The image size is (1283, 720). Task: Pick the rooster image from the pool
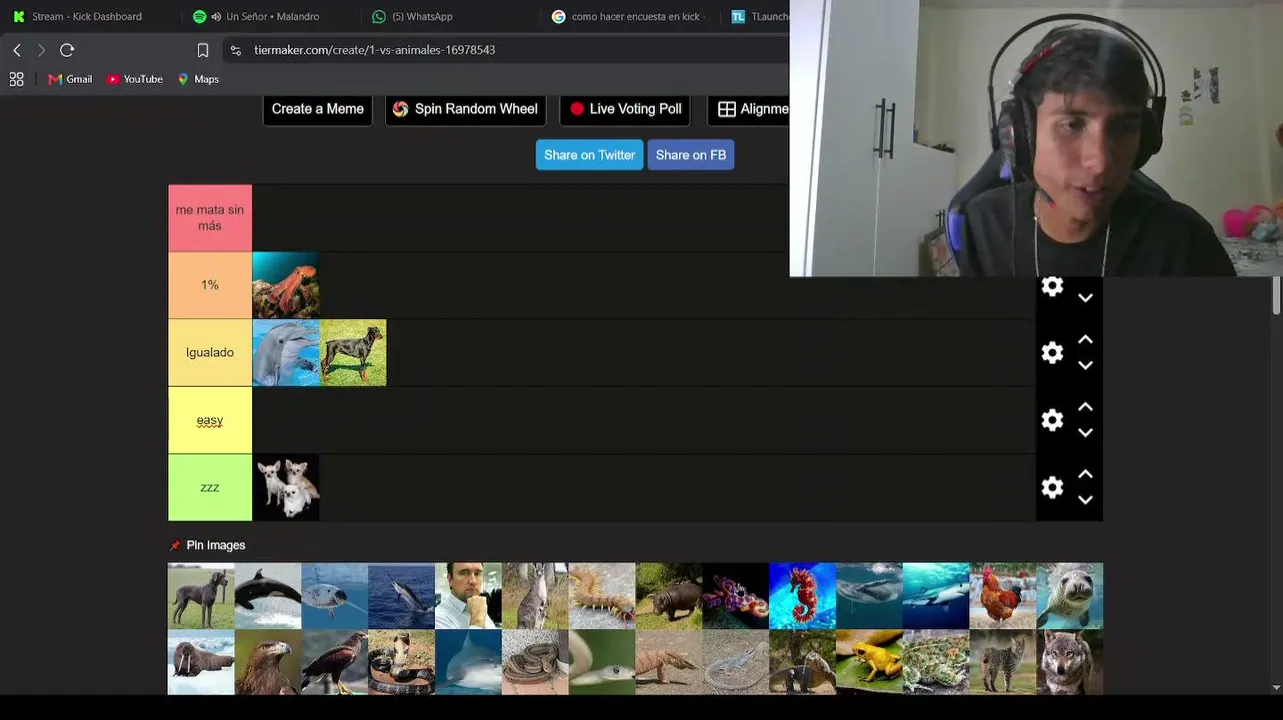(1003, 596)
